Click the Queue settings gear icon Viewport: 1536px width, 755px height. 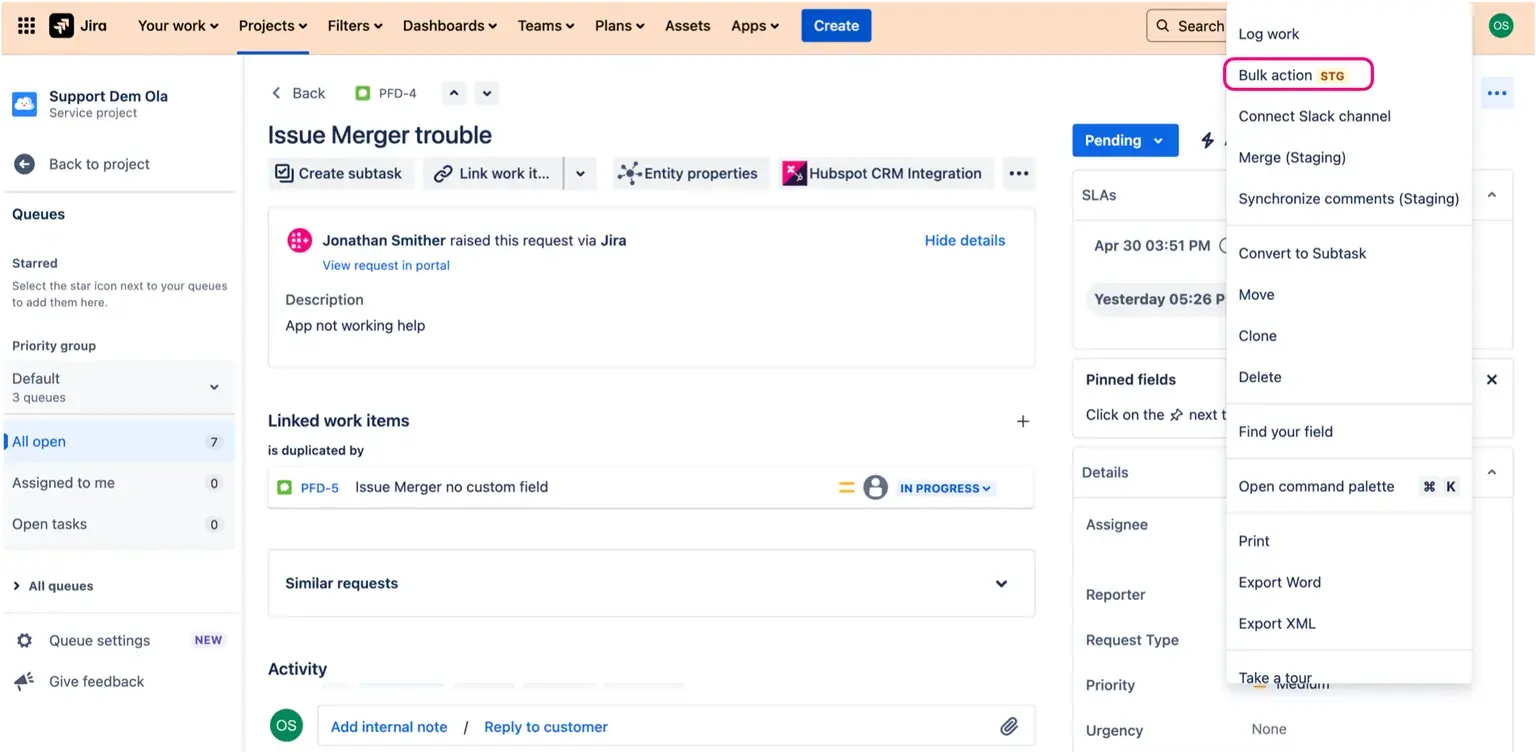pos(24,641)
